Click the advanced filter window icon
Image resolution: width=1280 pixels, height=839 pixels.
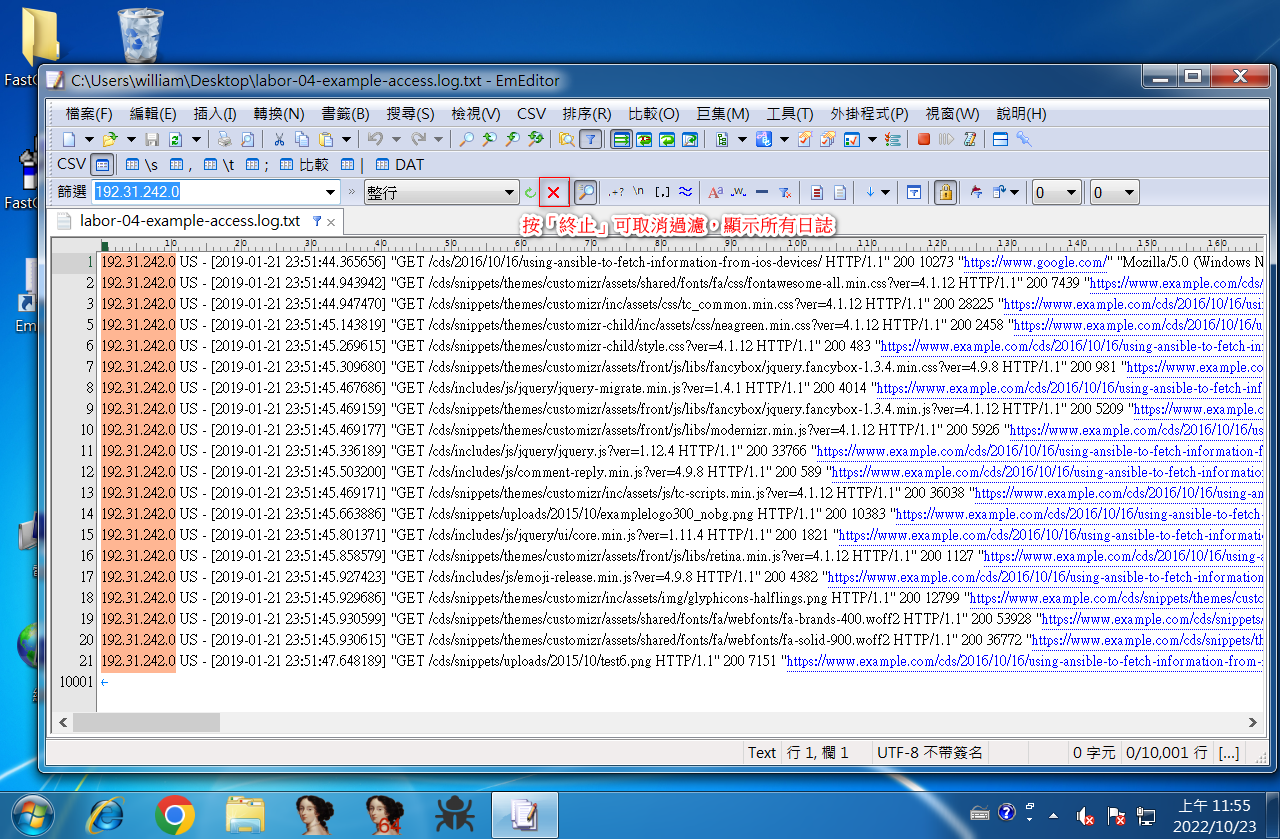coord(913,192)
